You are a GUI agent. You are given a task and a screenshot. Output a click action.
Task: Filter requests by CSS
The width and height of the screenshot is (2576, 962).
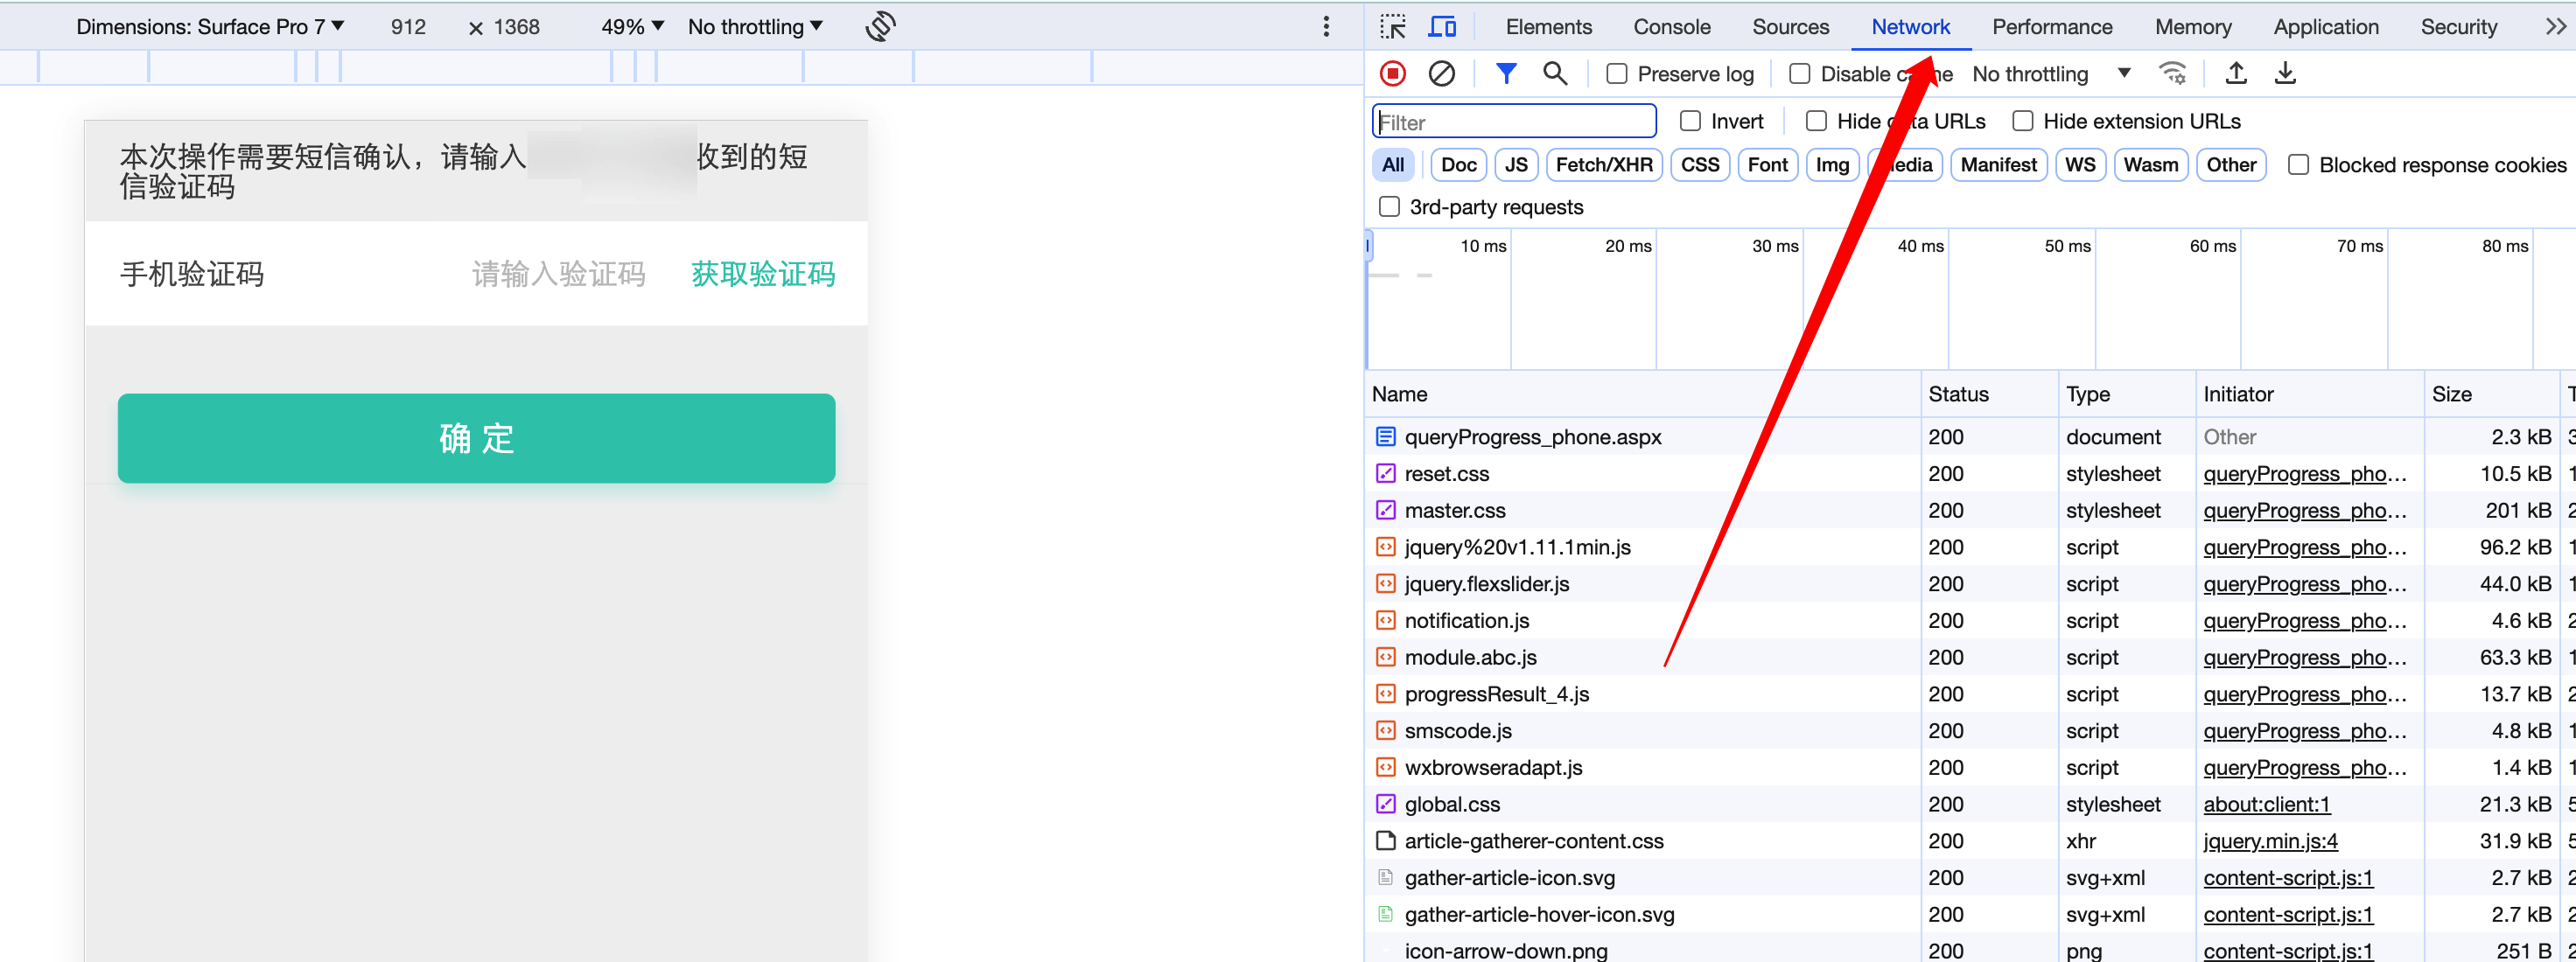[x=1699, y=165]
